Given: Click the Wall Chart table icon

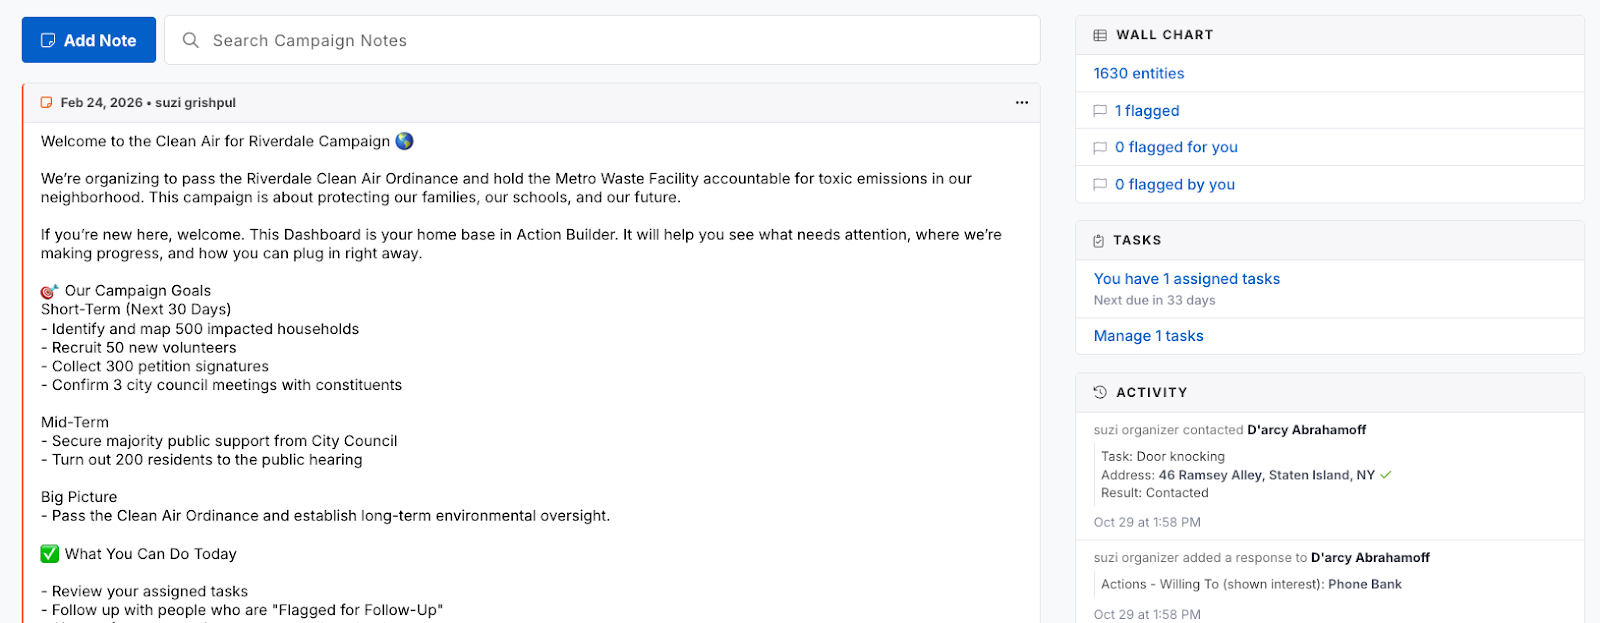Looking at the screenshot, I should click(x=1100, y=35).
